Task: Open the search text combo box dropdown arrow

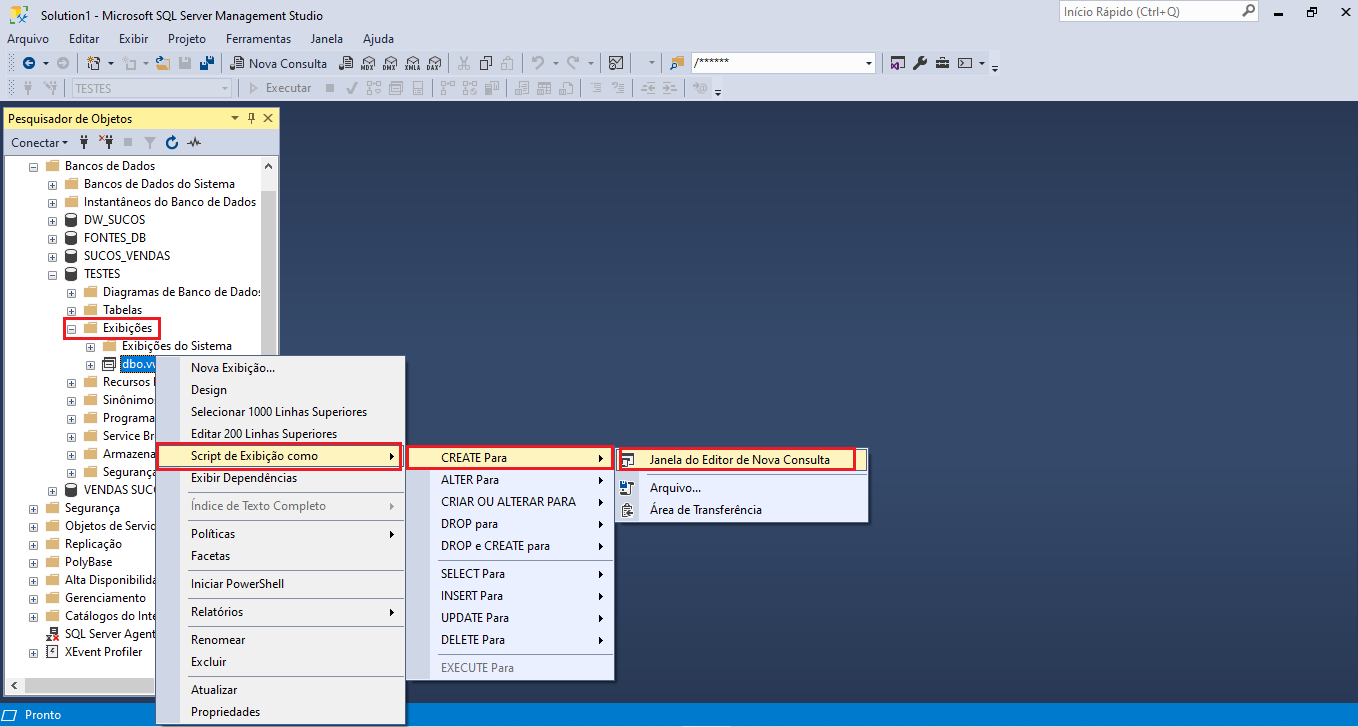Action: click(868, 63)
